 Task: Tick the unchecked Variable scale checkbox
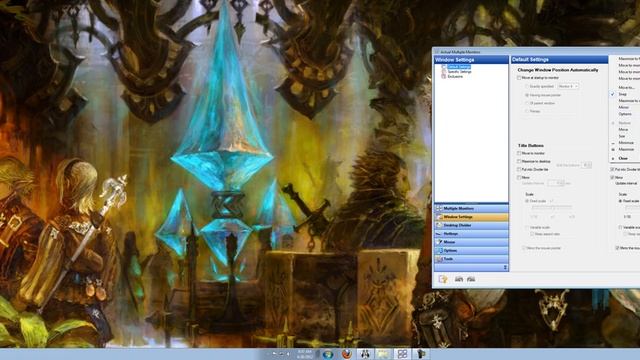coord(527,227)
